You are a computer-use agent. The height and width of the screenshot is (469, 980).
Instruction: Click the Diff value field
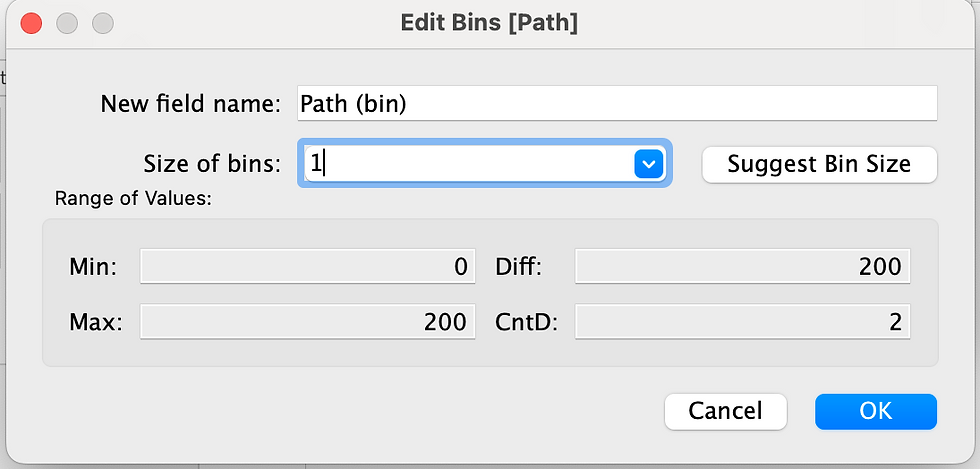click(742, 267)
